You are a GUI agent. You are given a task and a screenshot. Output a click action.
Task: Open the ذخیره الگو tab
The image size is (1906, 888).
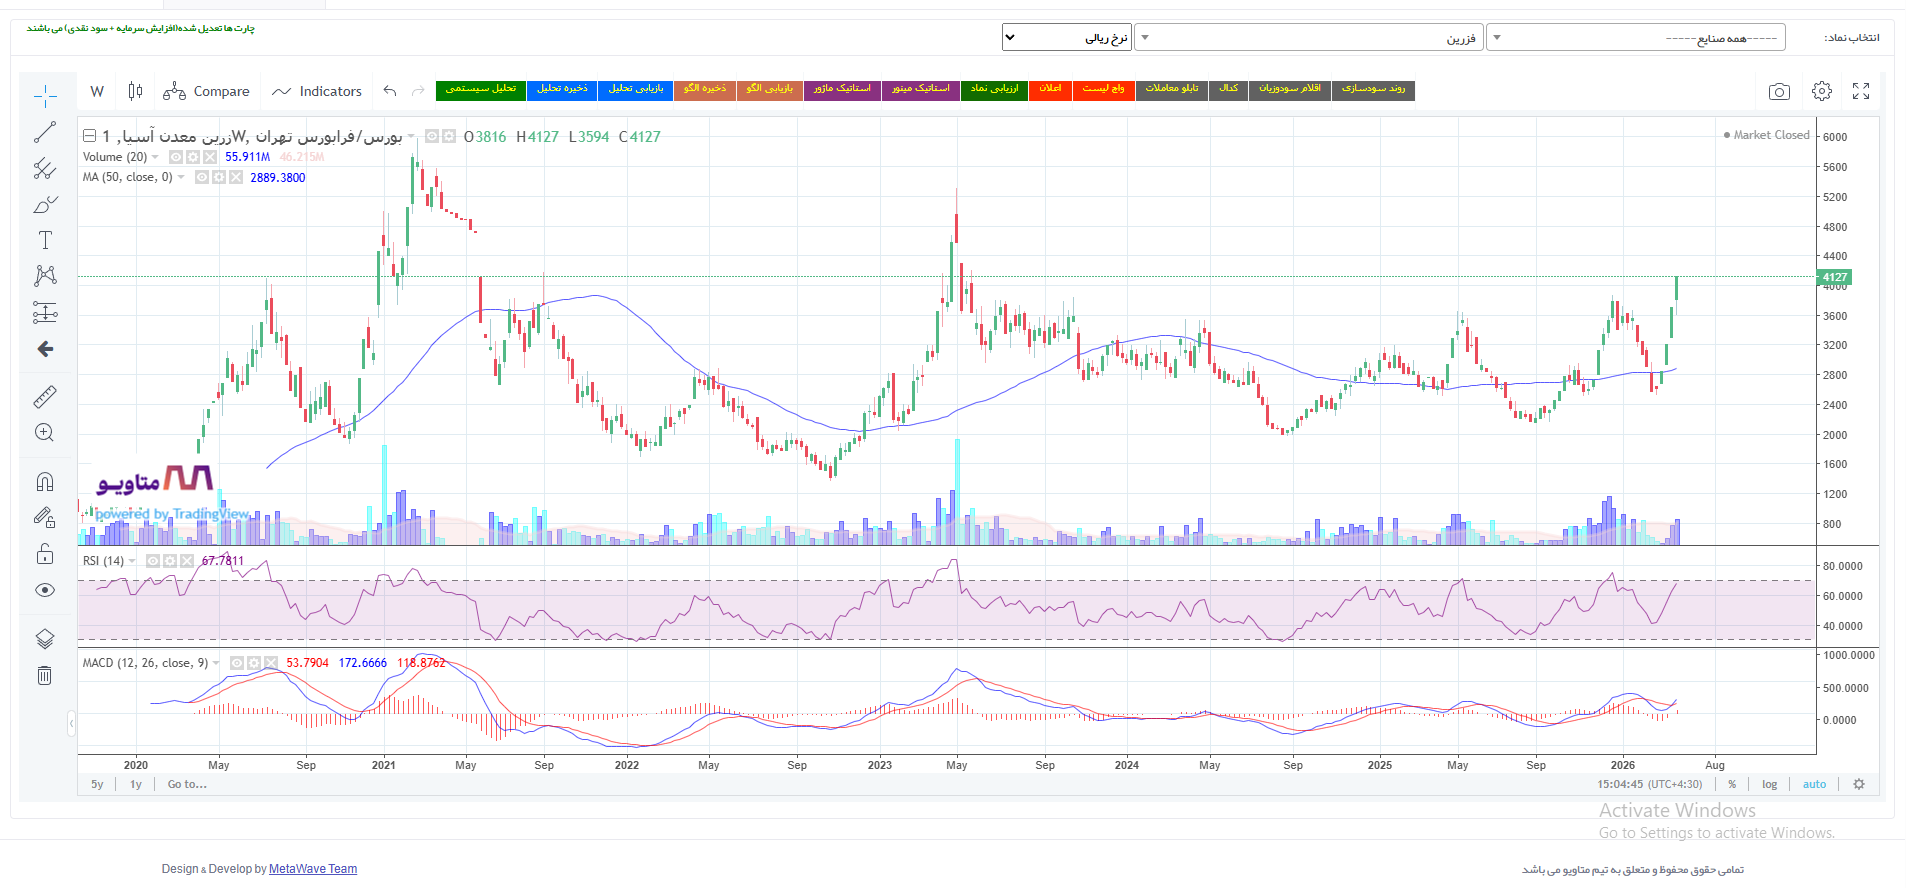click(x=705, y=89)
